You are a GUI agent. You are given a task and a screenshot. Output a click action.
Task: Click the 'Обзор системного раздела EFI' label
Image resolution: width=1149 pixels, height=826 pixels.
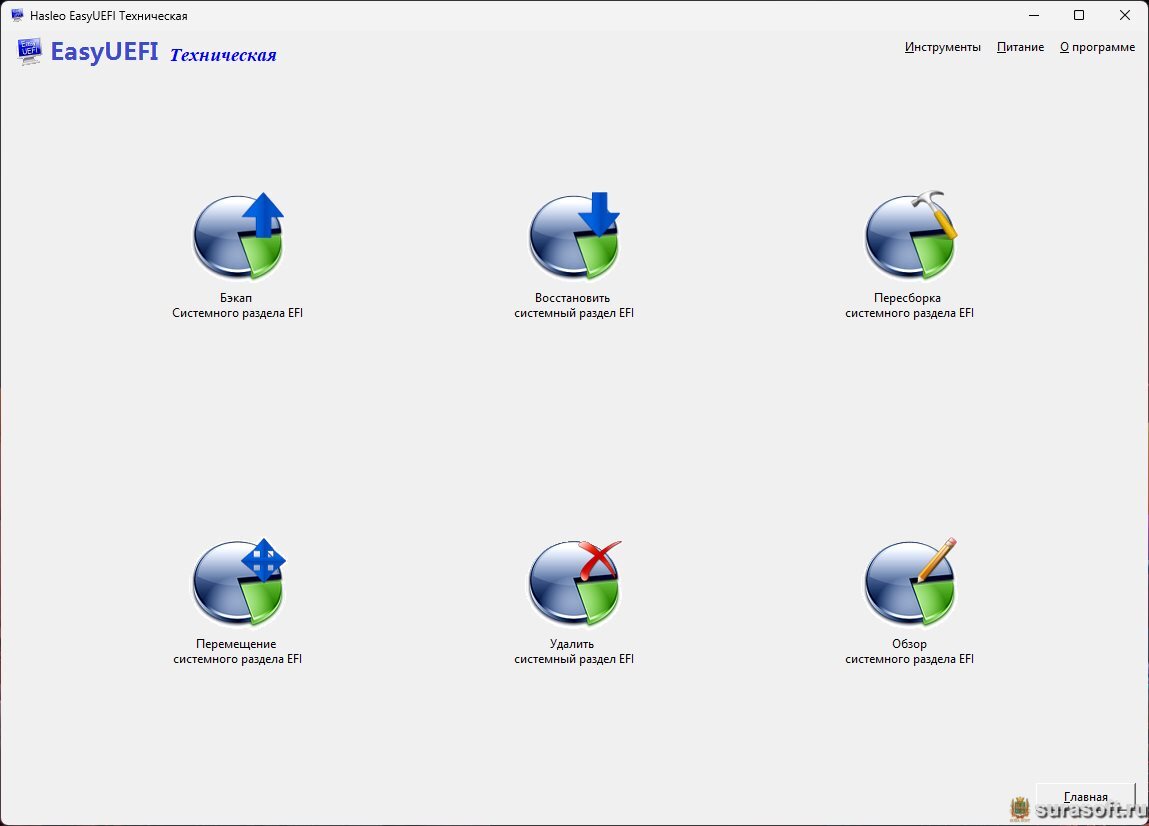click(x=909, y=652)
